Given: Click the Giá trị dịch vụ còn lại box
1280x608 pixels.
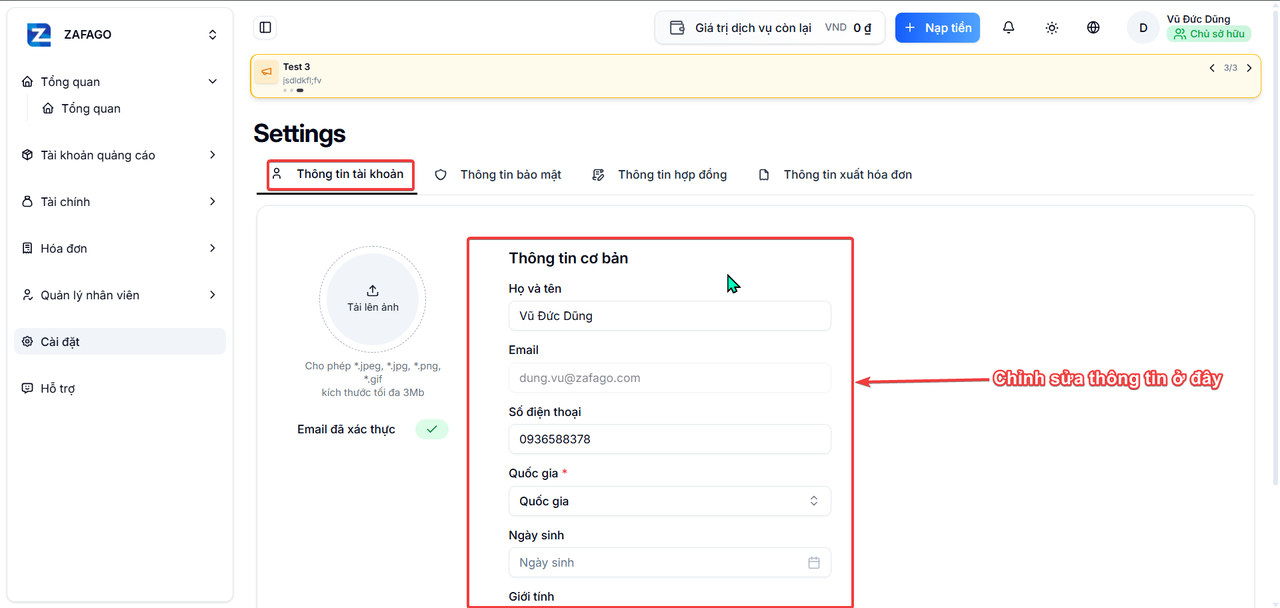Looking at the screenshot, I should [x=770, y=28].
